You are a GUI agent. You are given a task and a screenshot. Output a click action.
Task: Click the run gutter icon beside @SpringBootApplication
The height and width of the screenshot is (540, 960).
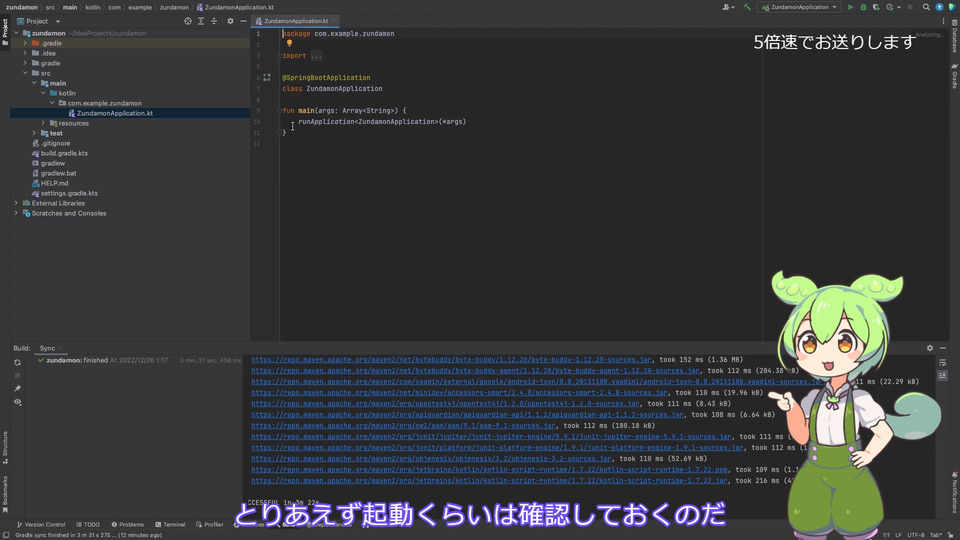[x=267, y=78]
